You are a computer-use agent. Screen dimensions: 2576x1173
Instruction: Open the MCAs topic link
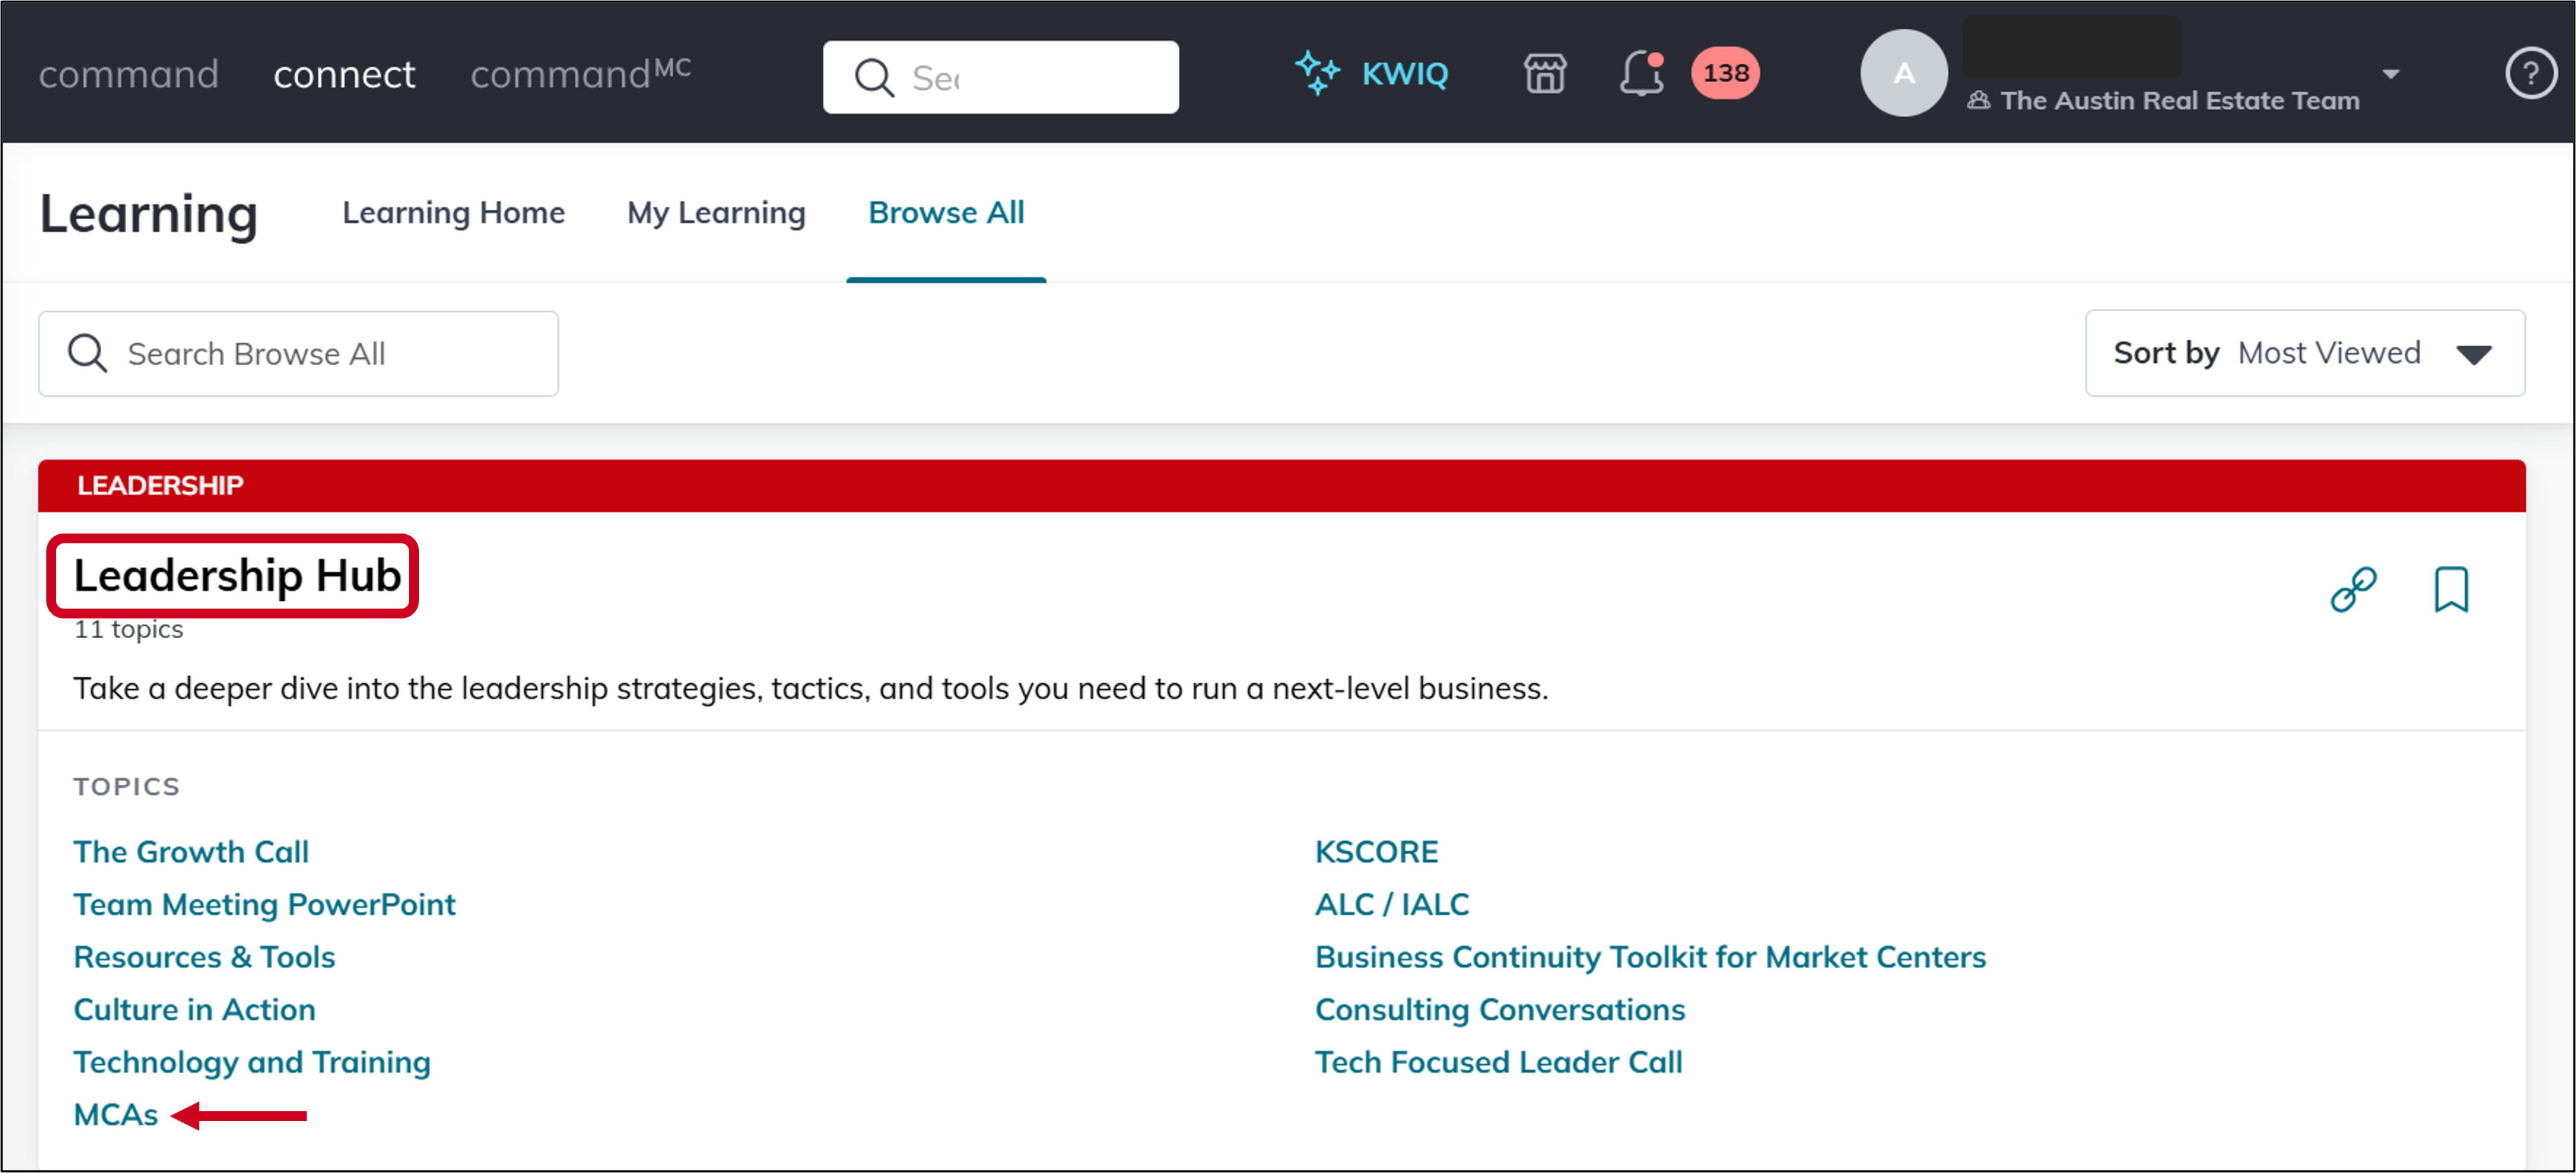pos(116,1114)
